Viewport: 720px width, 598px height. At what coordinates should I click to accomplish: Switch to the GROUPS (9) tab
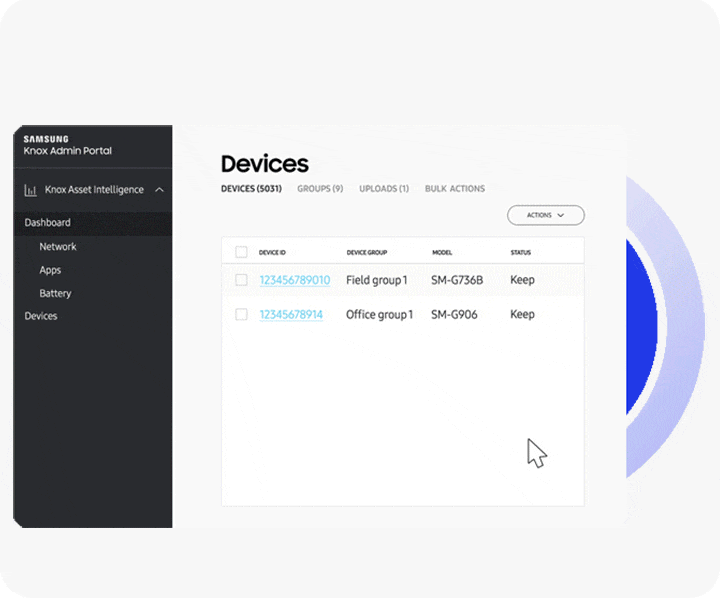(320, 189)
